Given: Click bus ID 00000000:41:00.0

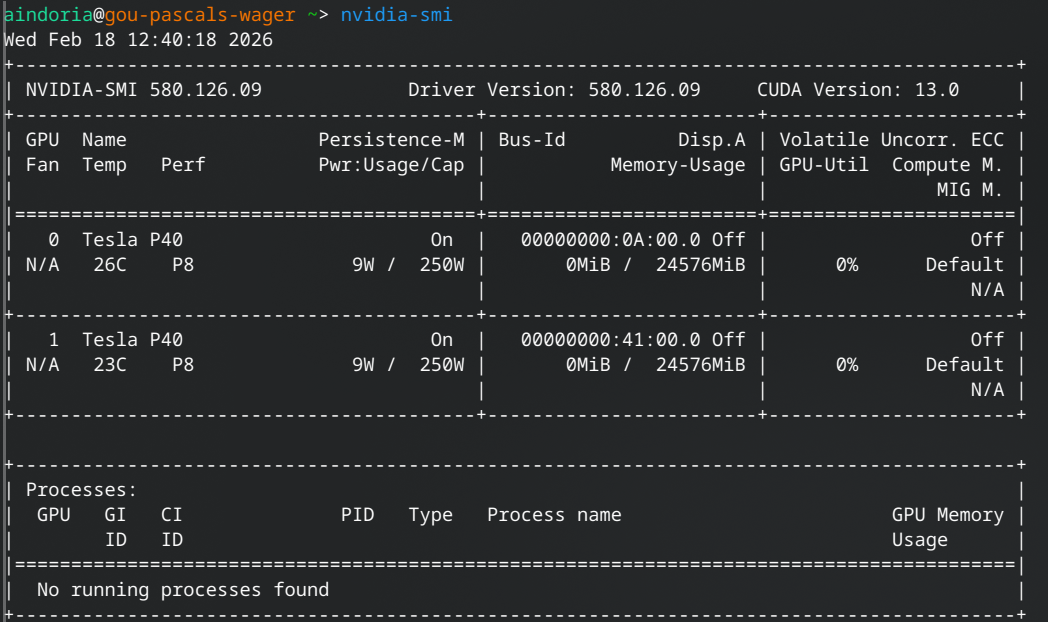Looking at the screenshot, I should [x=610, y=340].
